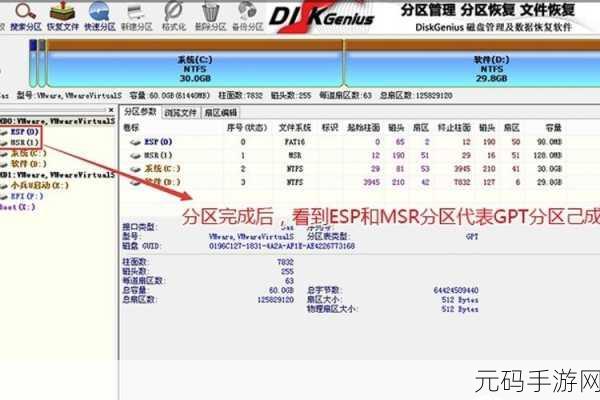Select the small dark-blue ESP bar in disk map
This screenshot has height=400, width=600.
click(33, 63)
